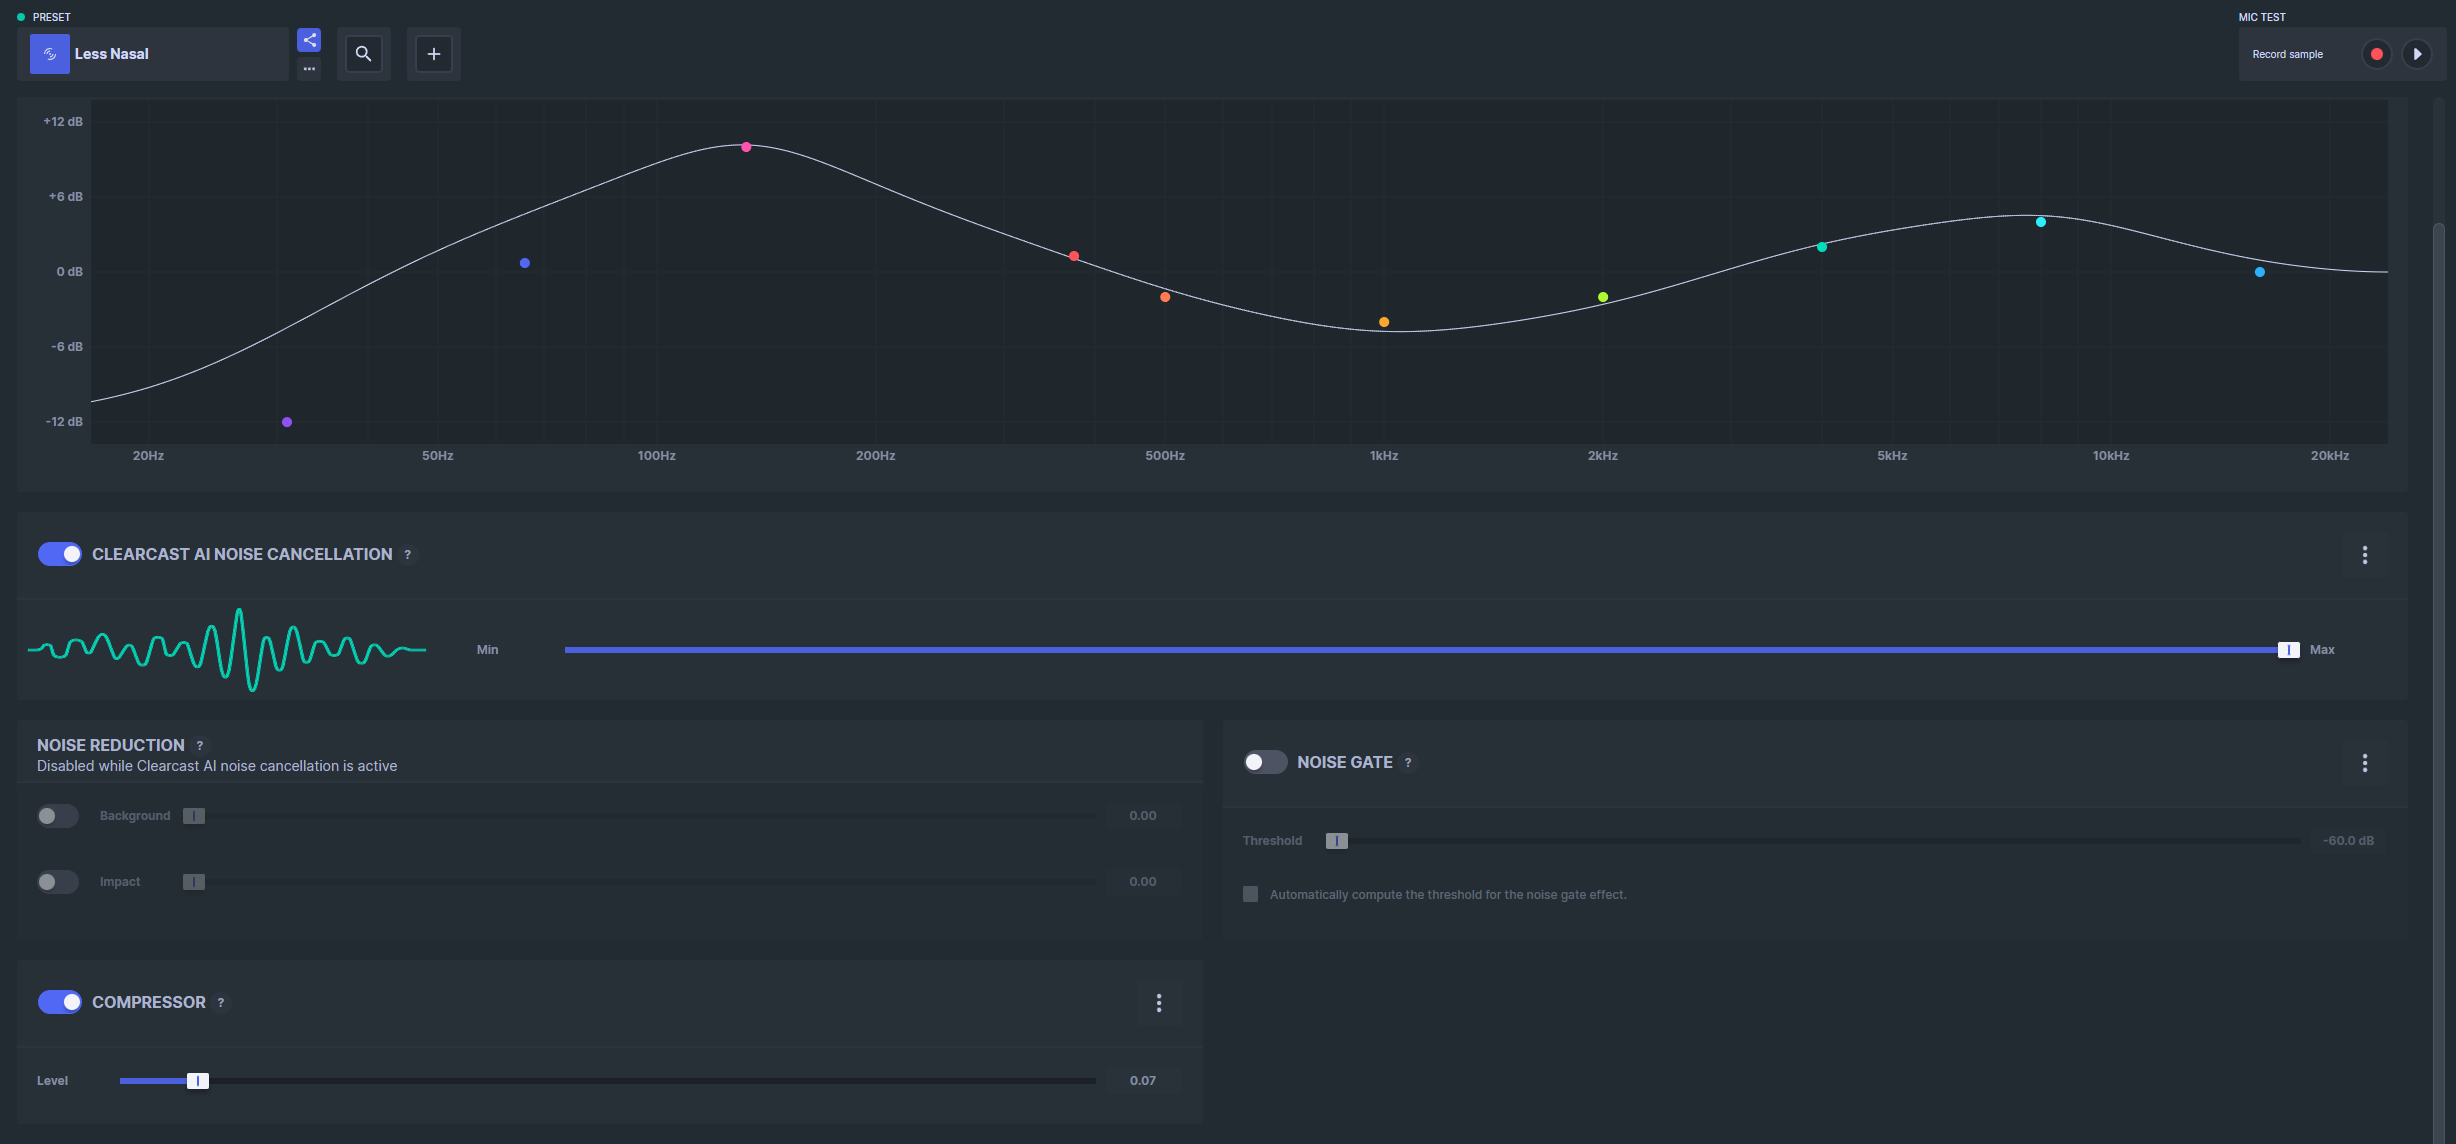Screen dimensions: 2456x1144
Task: Turn off the Compressor toggle
Action: (x=60, y=1002)
